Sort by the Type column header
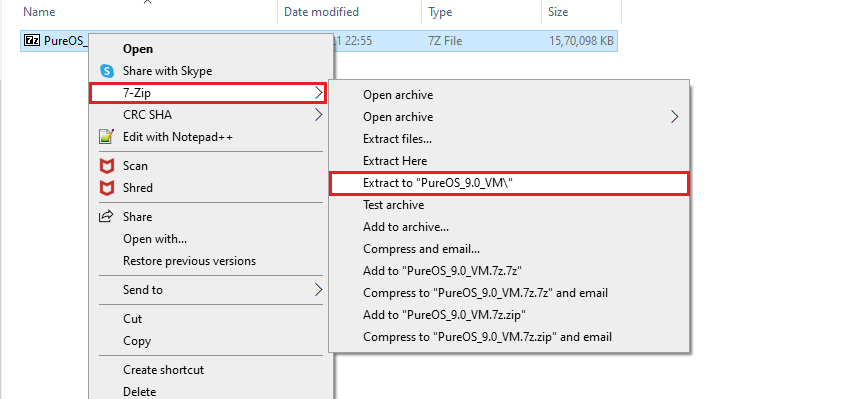 pyautogui.click(x=440, y=11)
